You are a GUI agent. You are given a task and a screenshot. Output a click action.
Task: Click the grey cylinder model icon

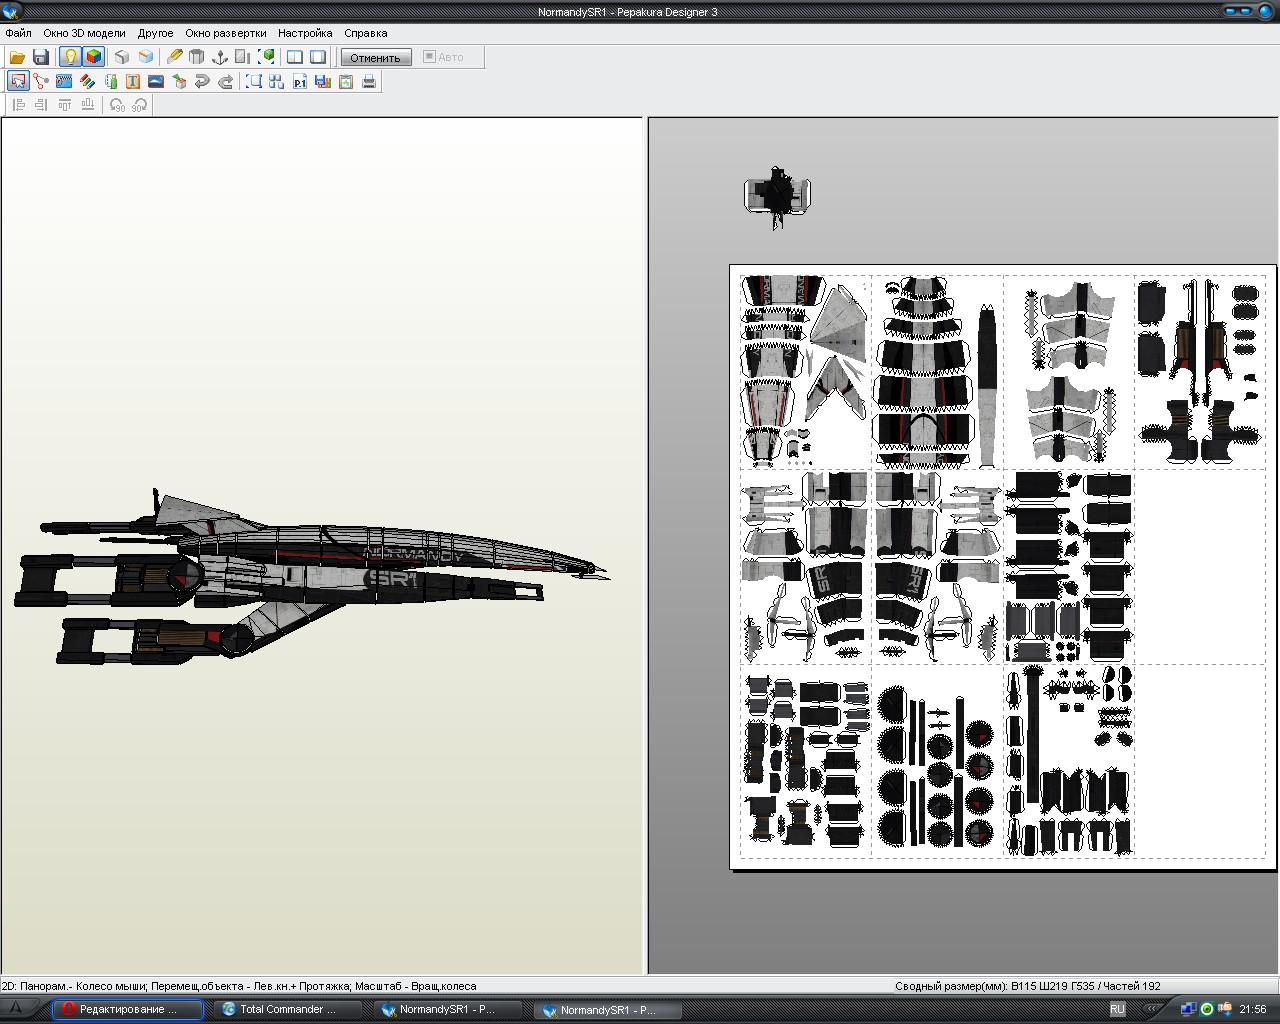(197, 57)
